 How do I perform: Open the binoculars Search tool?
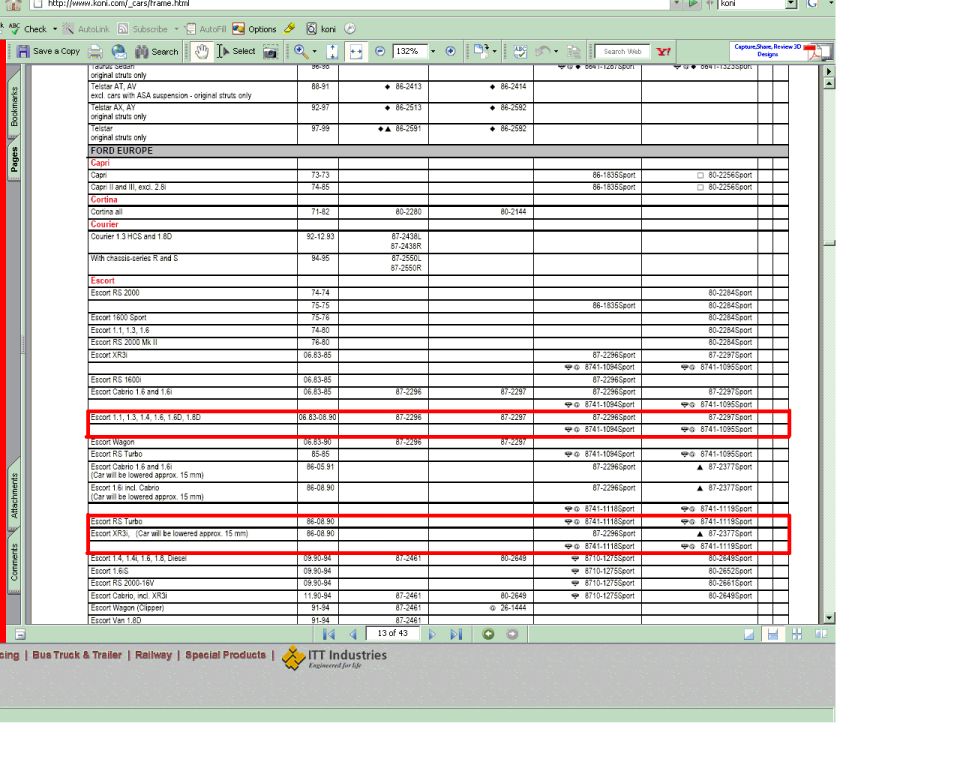coord(157,51)
